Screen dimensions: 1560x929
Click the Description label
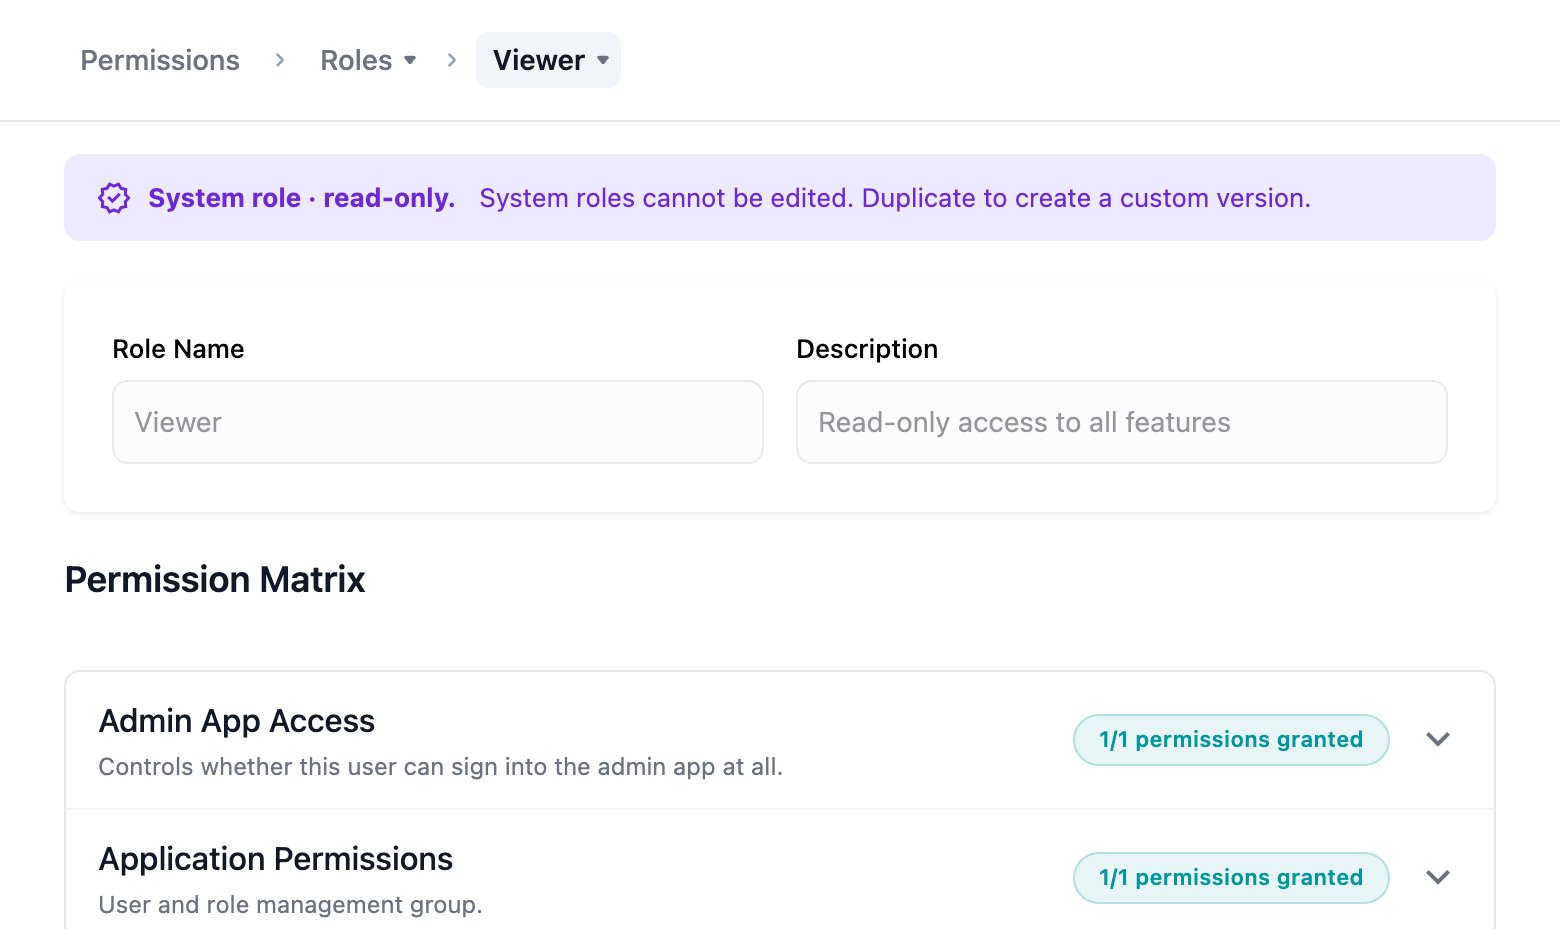[867, 349]
